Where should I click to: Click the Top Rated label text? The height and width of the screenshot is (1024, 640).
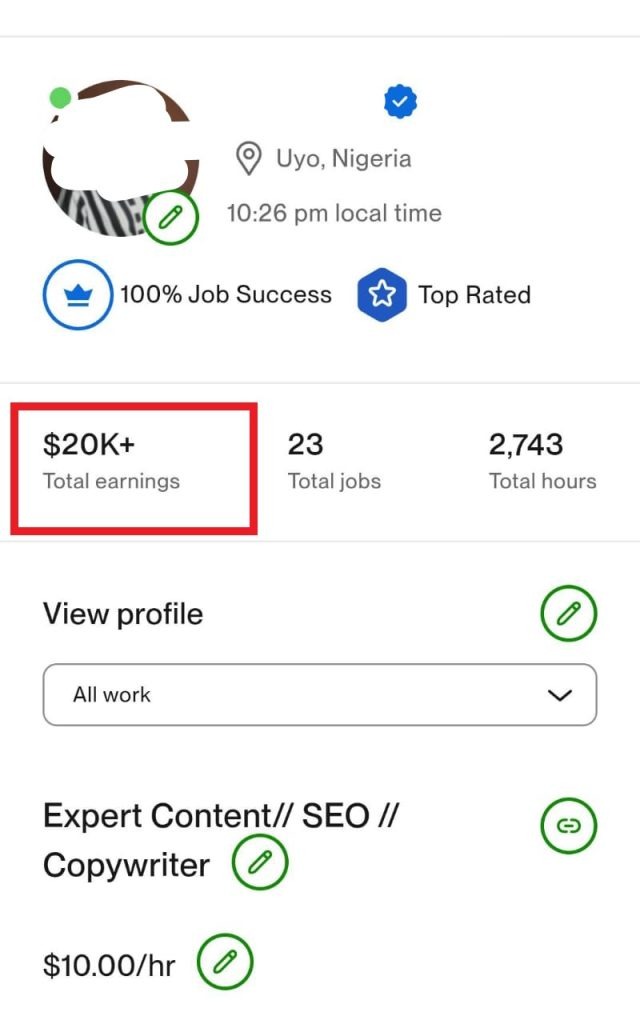[474, 295]
